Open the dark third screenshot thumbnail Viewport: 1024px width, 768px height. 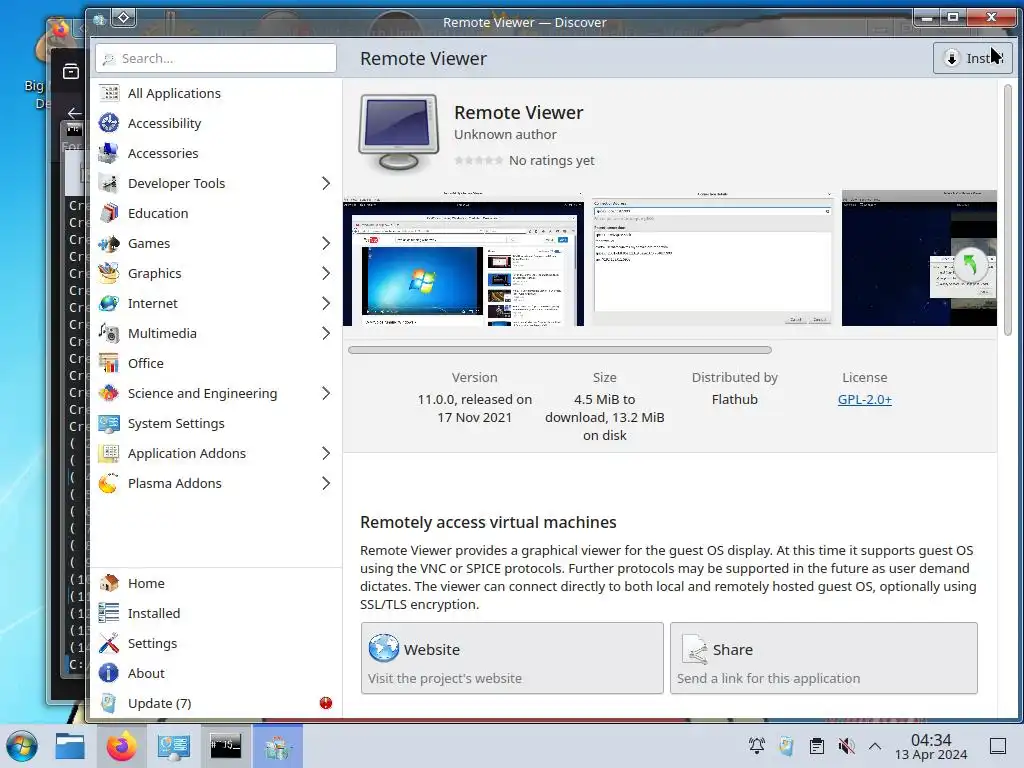point(919,259)
